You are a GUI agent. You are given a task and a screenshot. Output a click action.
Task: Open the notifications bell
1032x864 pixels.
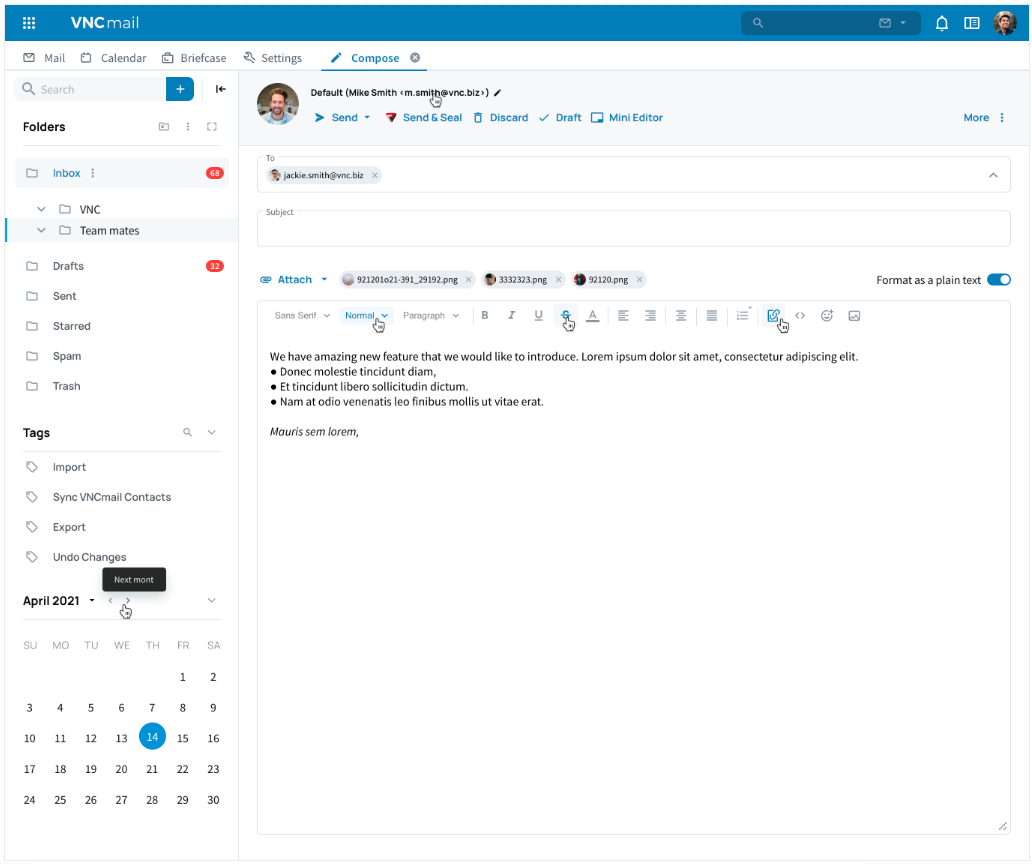pyautogui.click(x=941, y=23)
